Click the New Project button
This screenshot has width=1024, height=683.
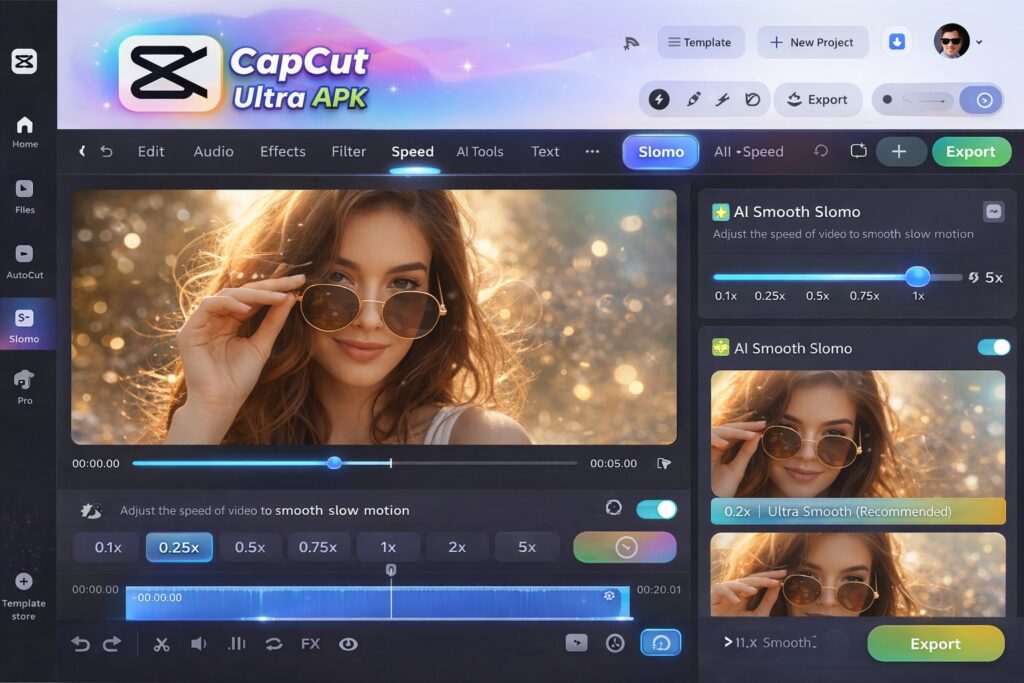click(x=810, y=42)
